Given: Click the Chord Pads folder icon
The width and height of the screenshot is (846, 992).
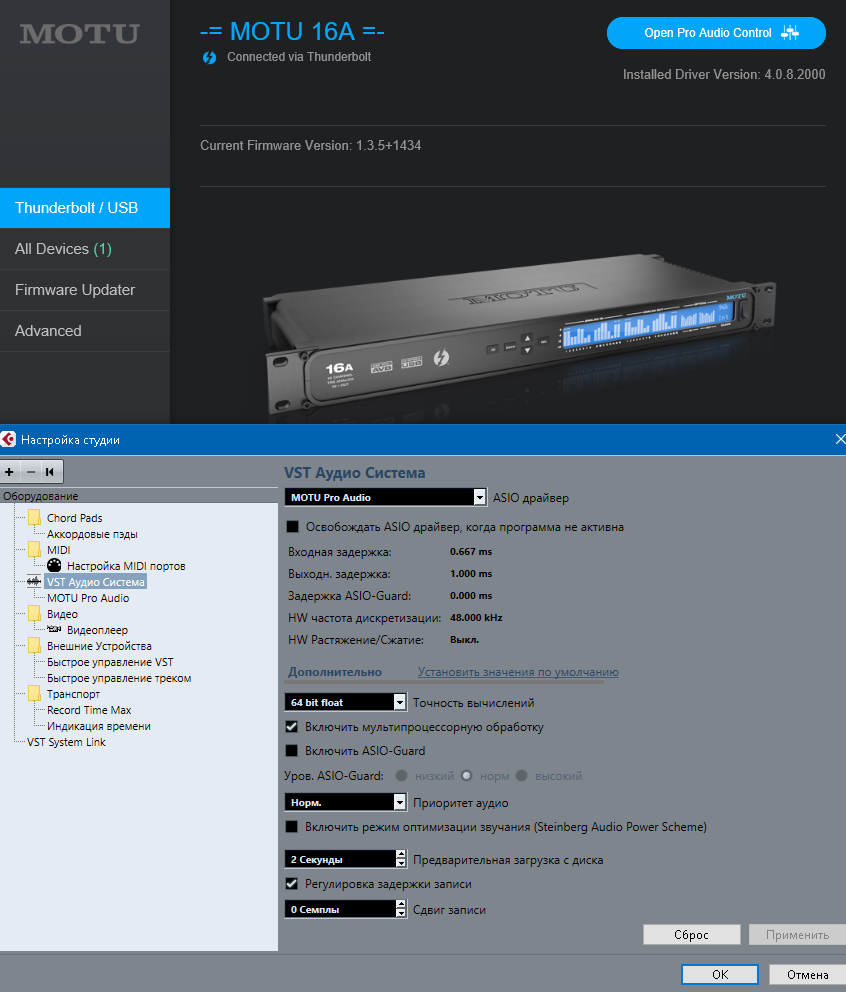Looking at the screenshot, I should coord(35,518).
